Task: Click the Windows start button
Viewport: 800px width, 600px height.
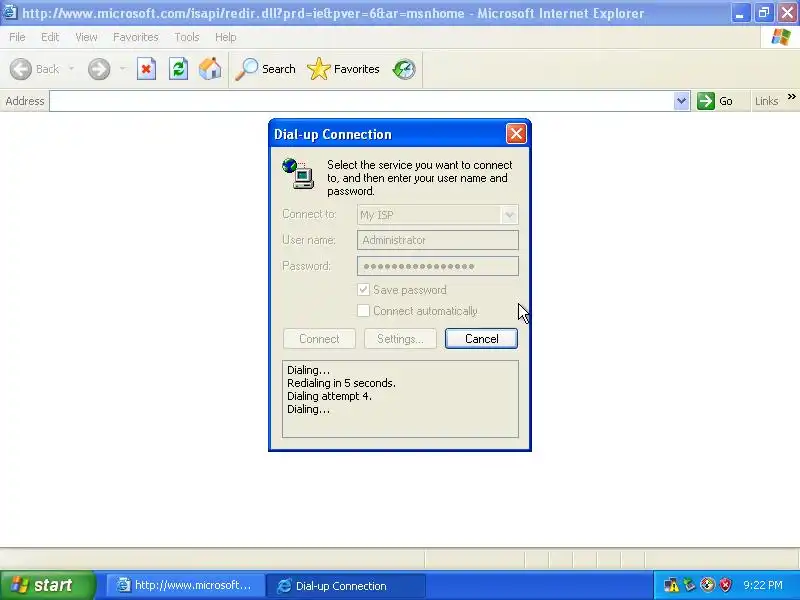Action: (47, 585)
